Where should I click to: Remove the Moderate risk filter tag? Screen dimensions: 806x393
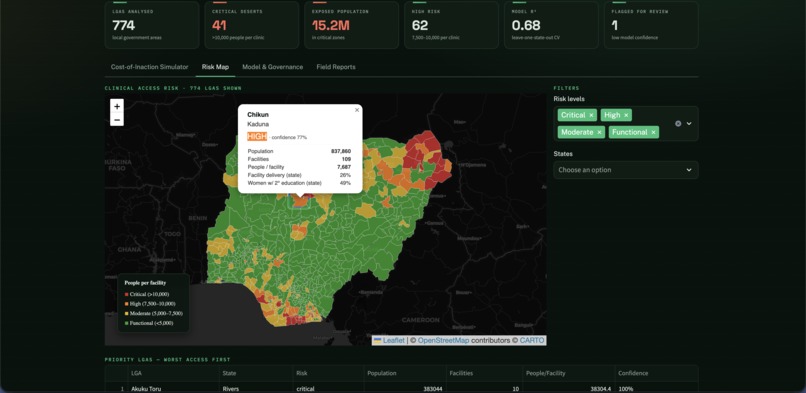[x=599, y=132]
